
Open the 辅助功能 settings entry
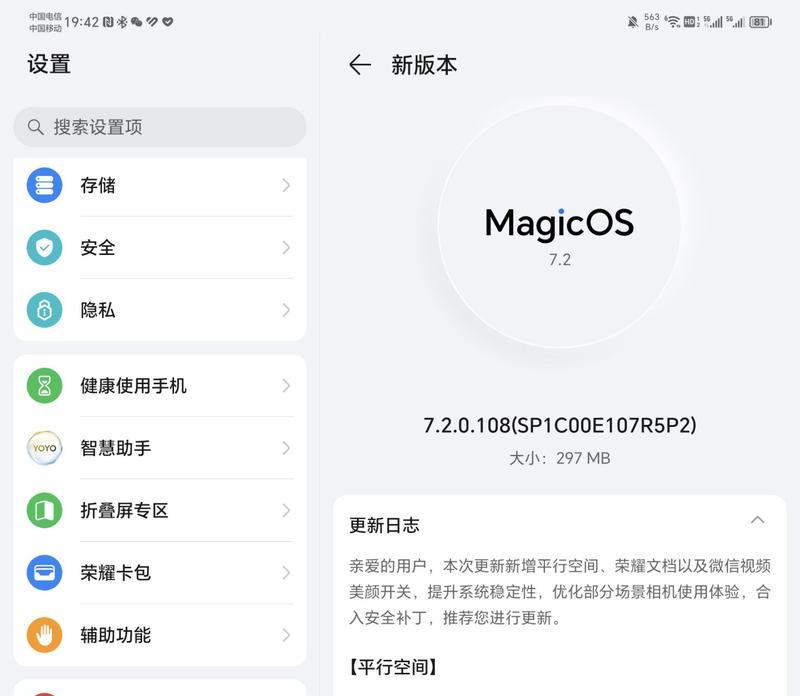pos(160,635)
